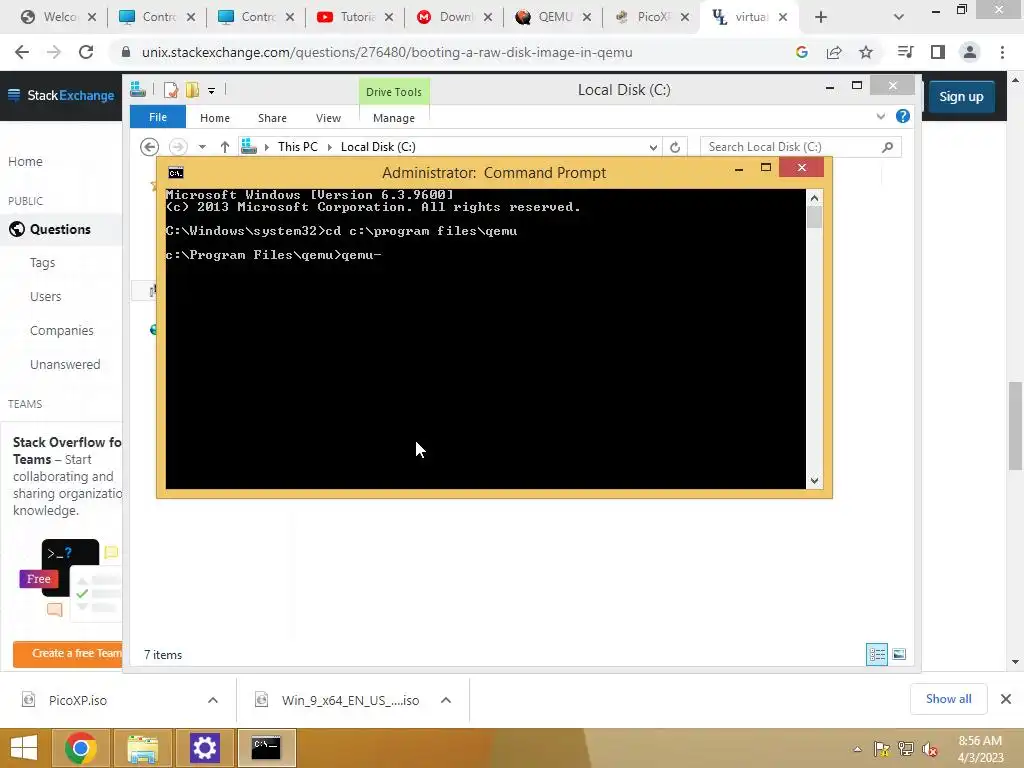Refresh the Explorer folder view
The image size is (1024, 768).
pos(675,147)
